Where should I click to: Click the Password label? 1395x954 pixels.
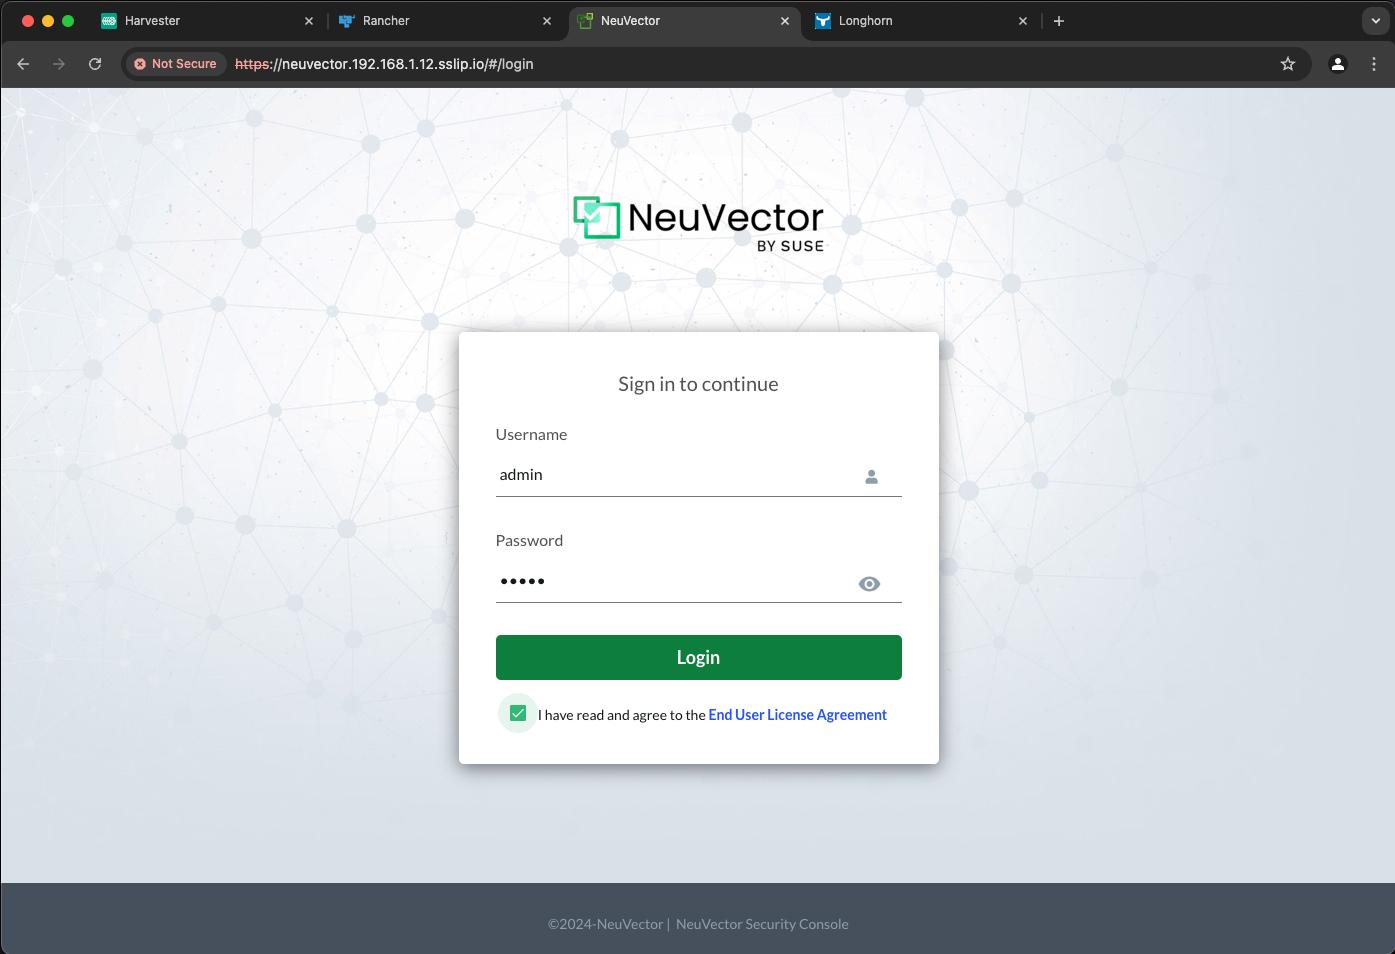click(529, 541)
